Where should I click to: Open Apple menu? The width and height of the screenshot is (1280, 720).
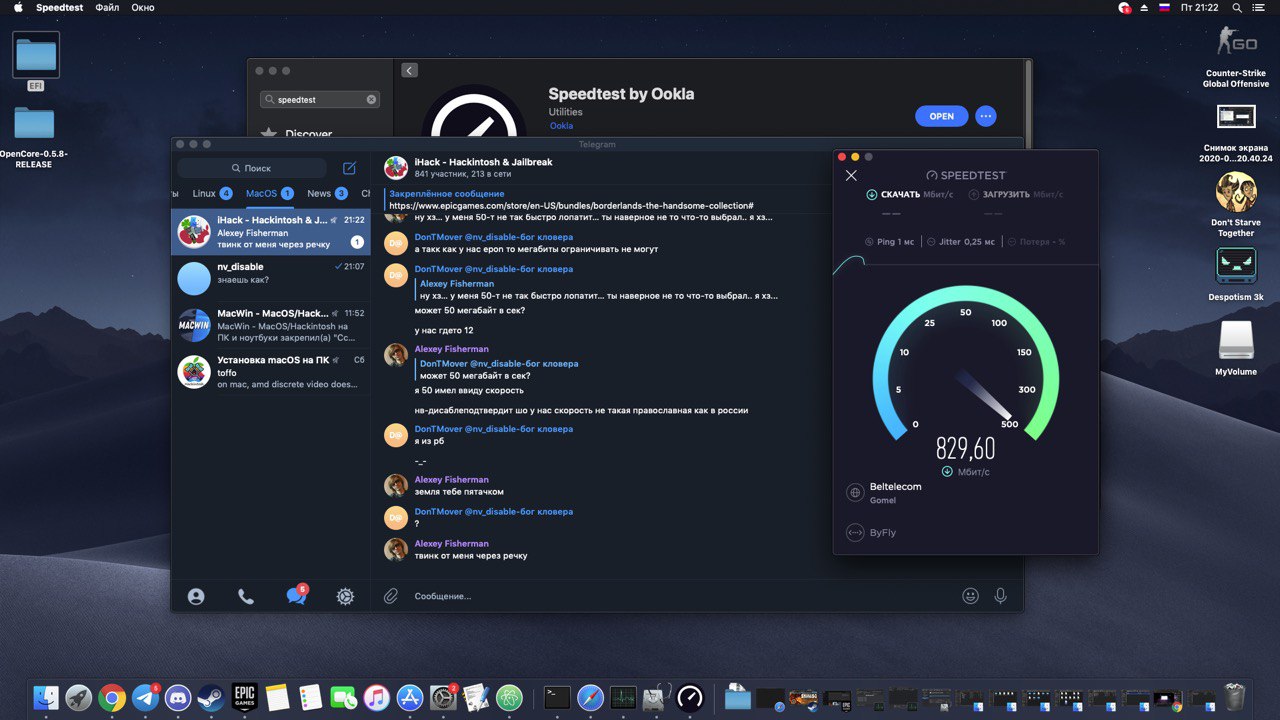[18, 7]
